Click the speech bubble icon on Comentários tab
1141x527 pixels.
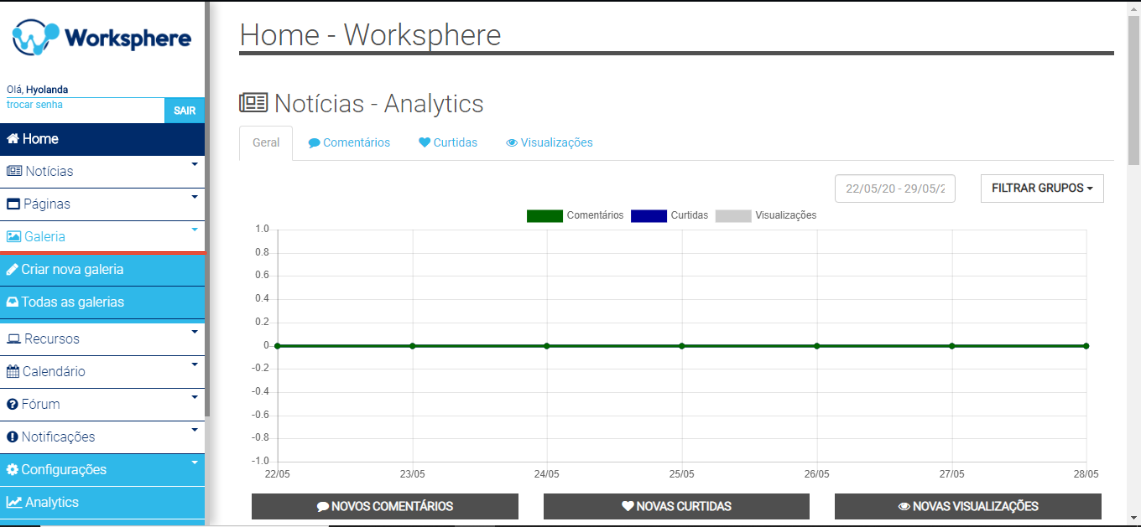tap(314, 143)
